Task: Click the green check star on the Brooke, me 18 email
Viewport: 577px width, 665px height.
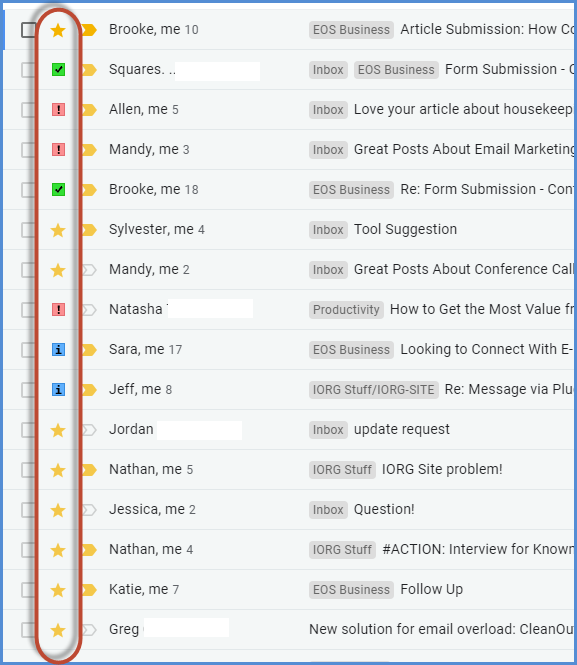Action: tap(58, 190)
